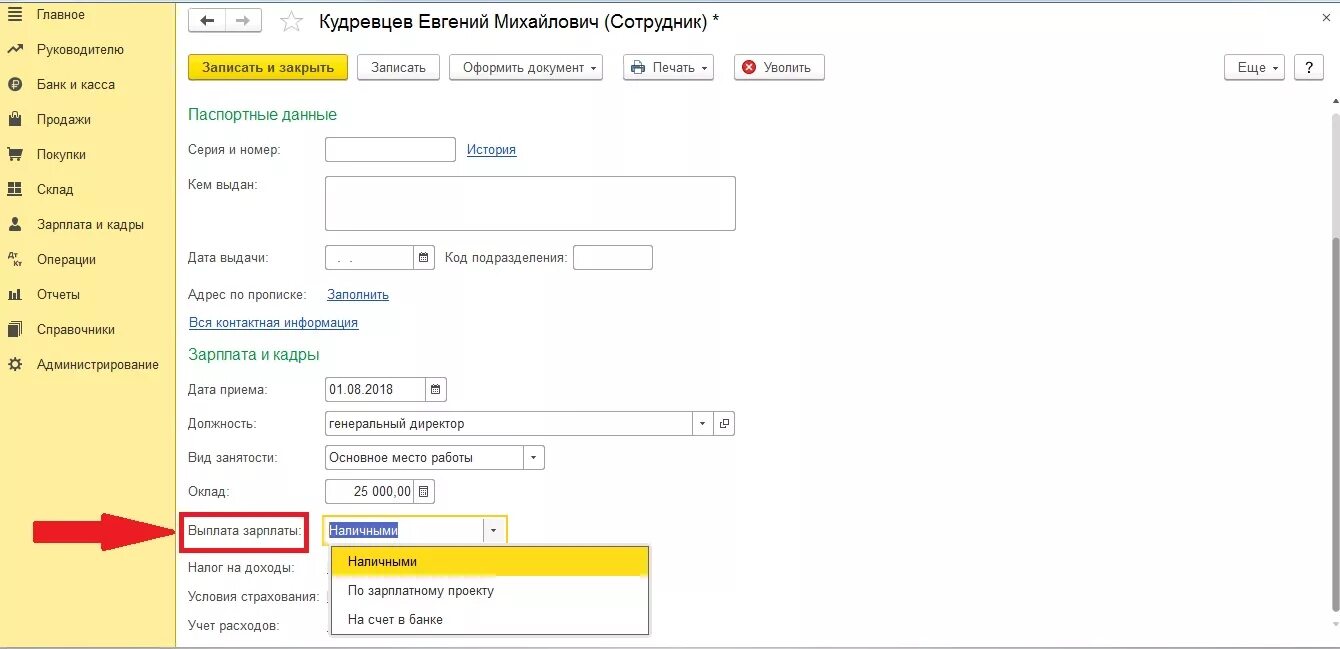Viewport: 1340px width, 649px height.
Task: Collapse the Выплата зарплаты dropdown arrow
Action: click(x=494, y=531)
